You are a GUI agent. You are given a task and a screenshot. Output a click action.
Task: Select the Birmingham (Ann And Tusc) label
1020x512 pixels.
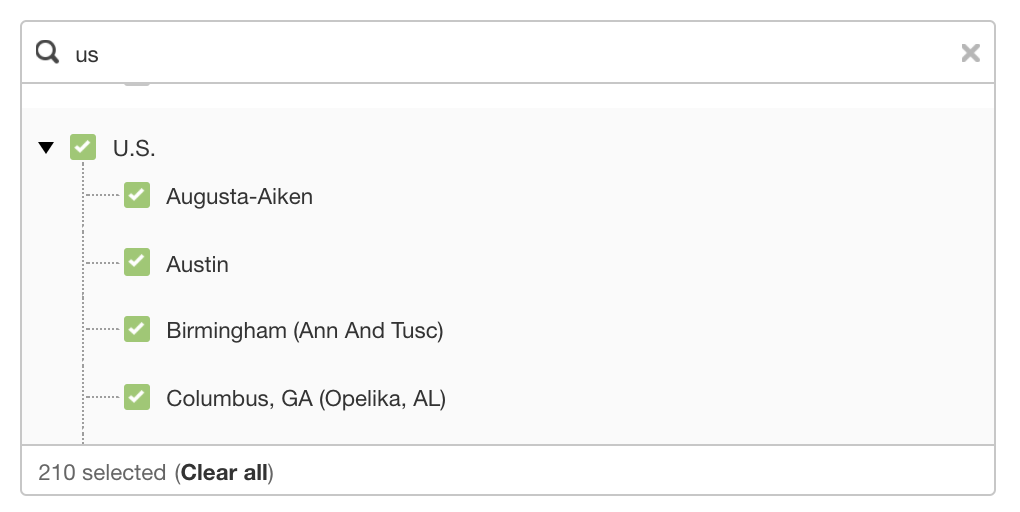[304, 330]
